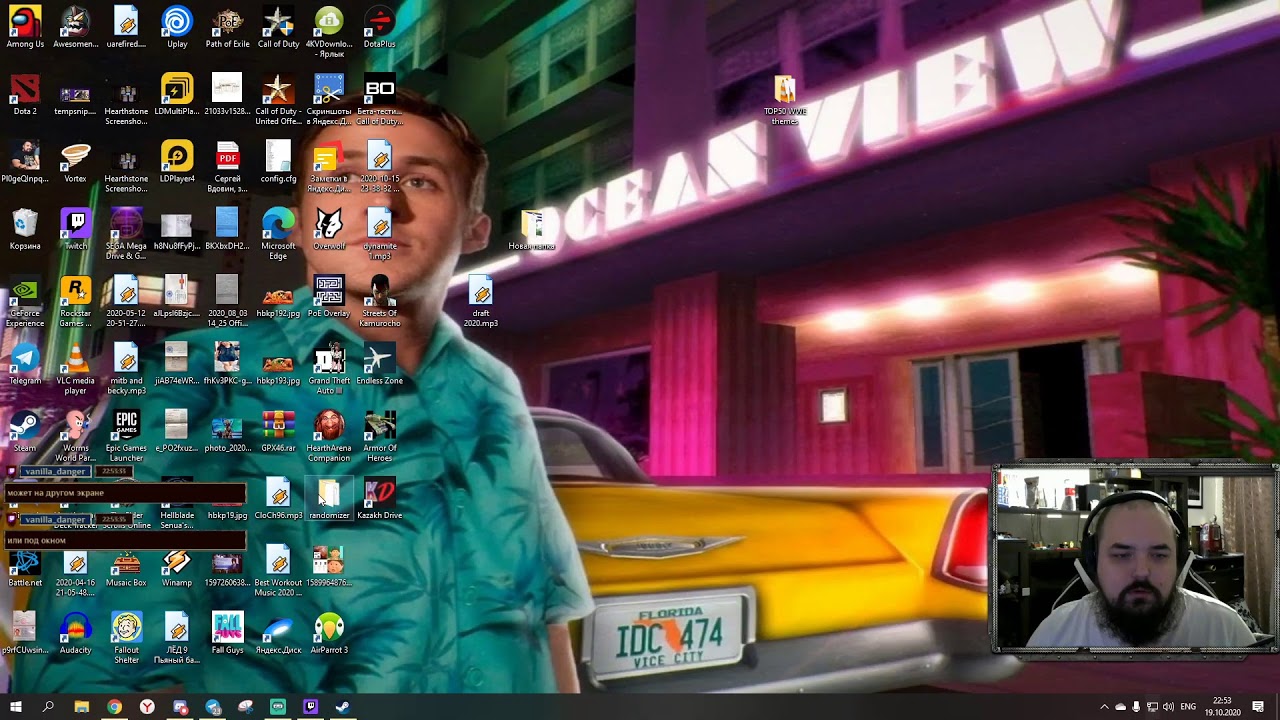
Task: Open Telegram desktop shortcut
Action: tap(25, 364)
